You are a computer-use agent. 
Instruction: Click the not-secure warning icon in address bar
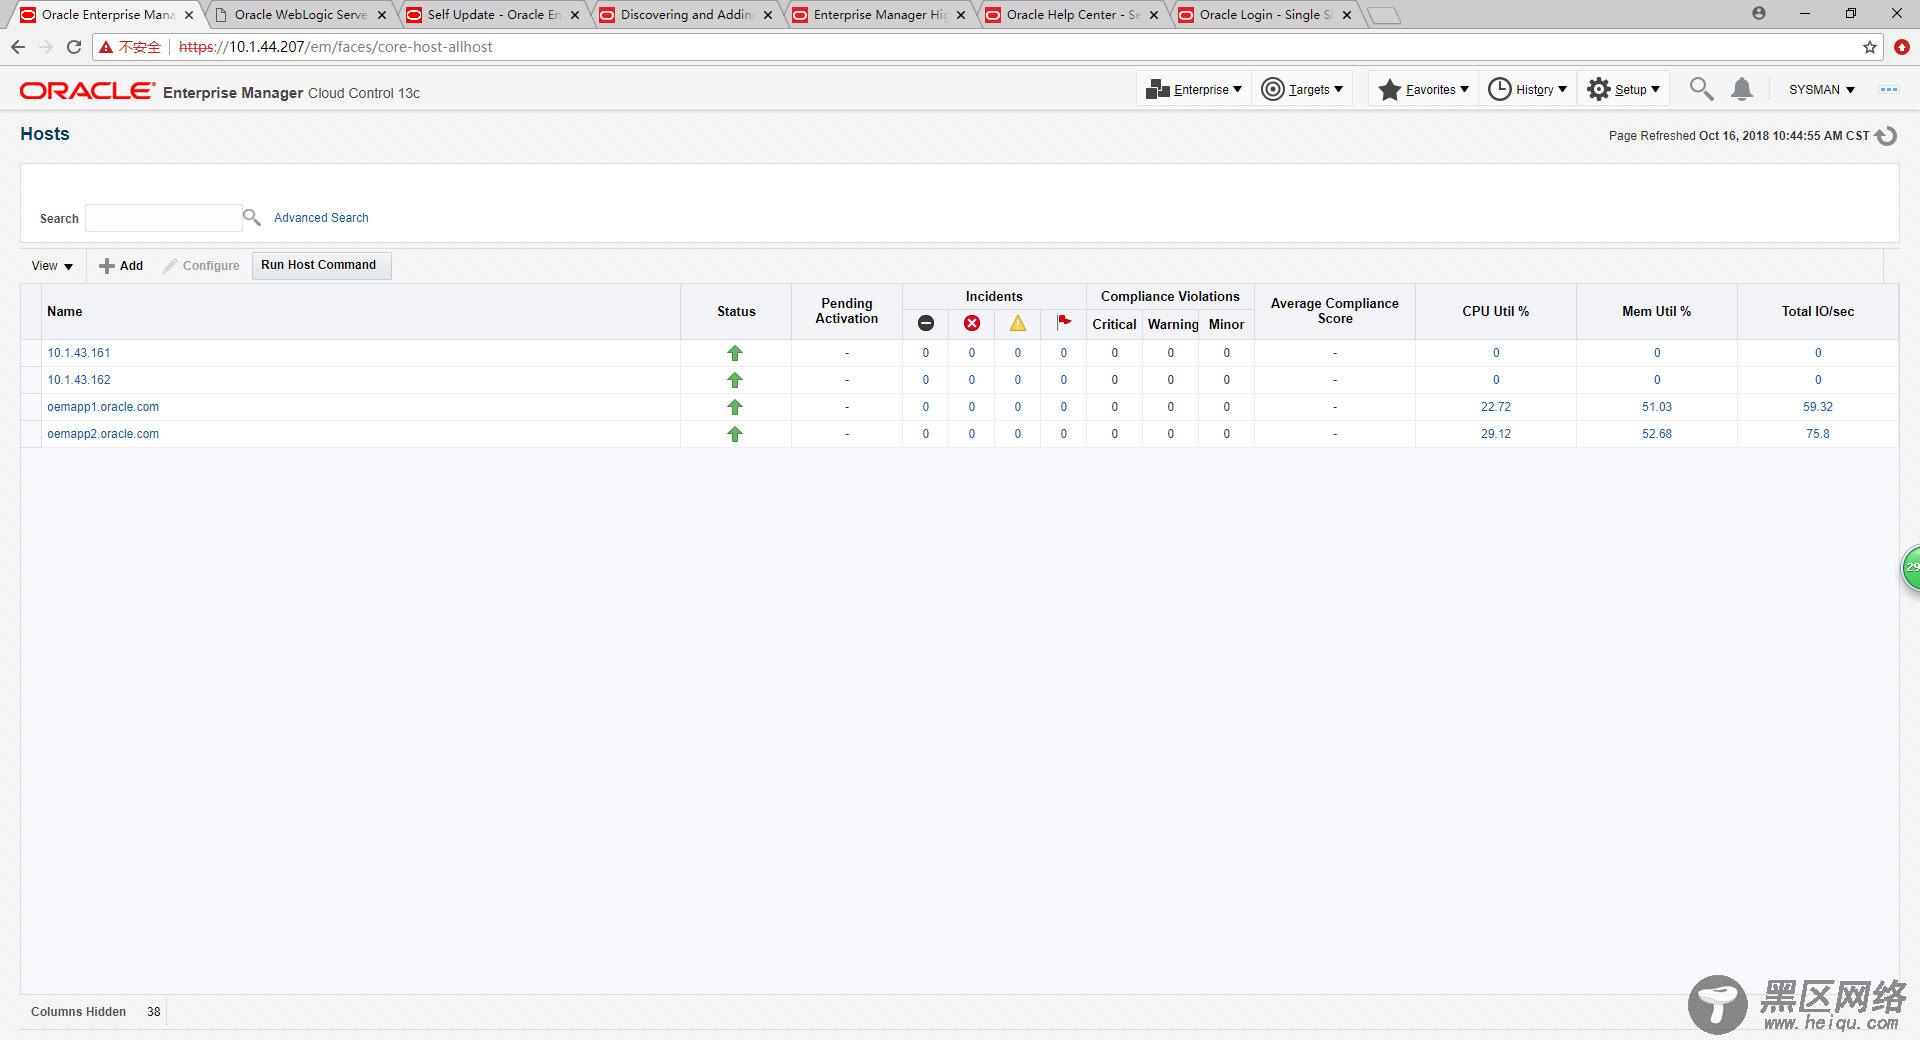click(x=106, y=47)
